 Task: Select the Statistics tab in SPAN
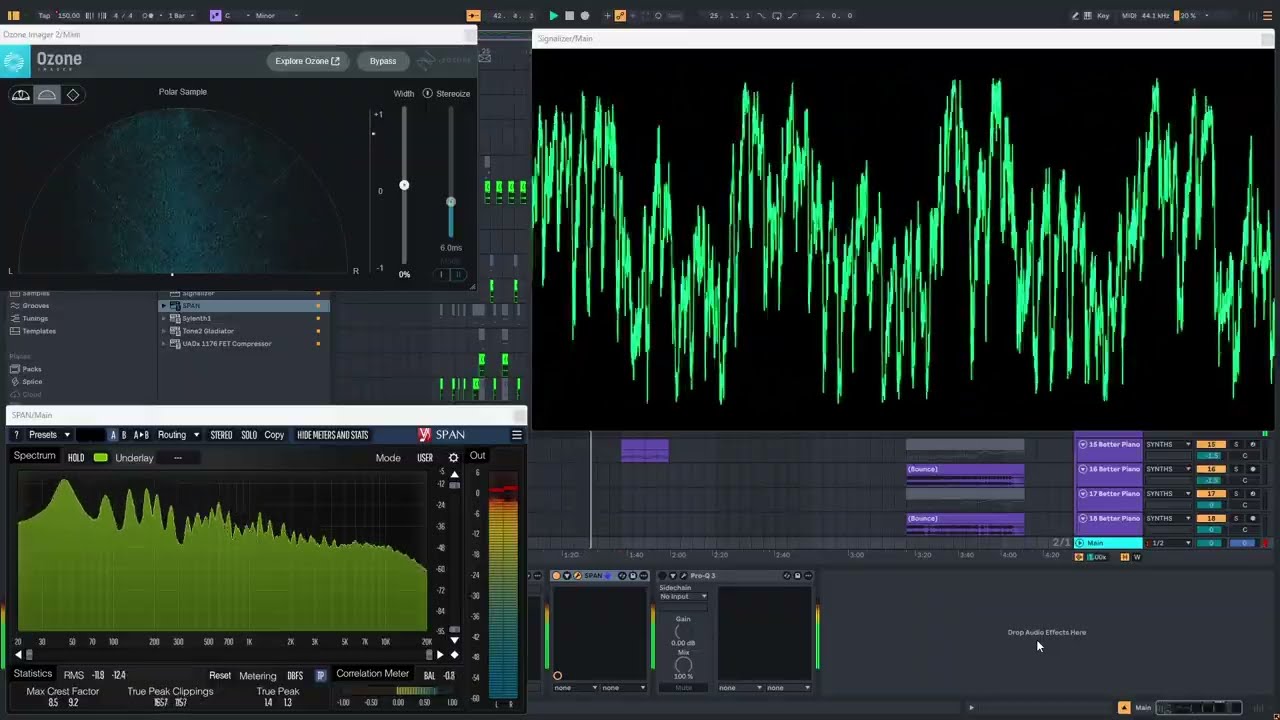(32, 674)
